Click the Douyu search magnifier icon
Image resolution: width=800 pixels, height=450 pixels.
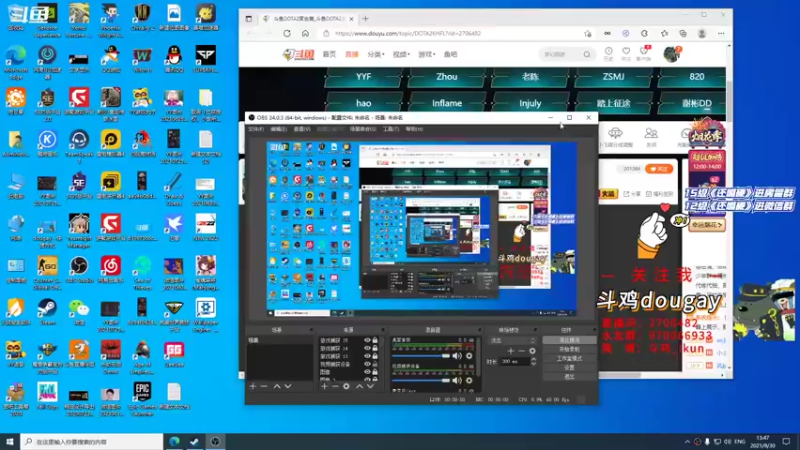click(587, 54)
